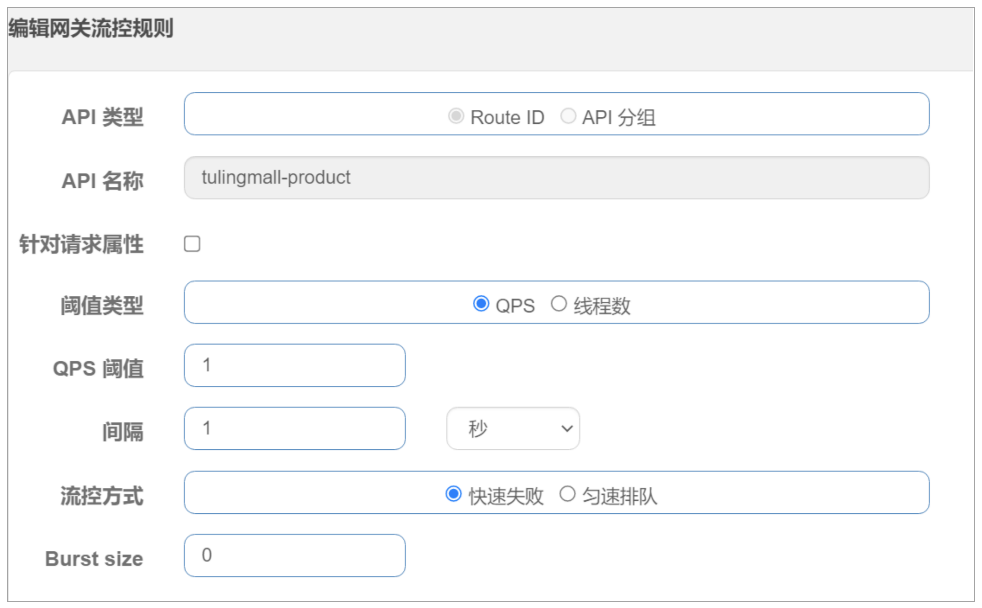Click the QPS 阈值 field label

(x=98, y=369)
